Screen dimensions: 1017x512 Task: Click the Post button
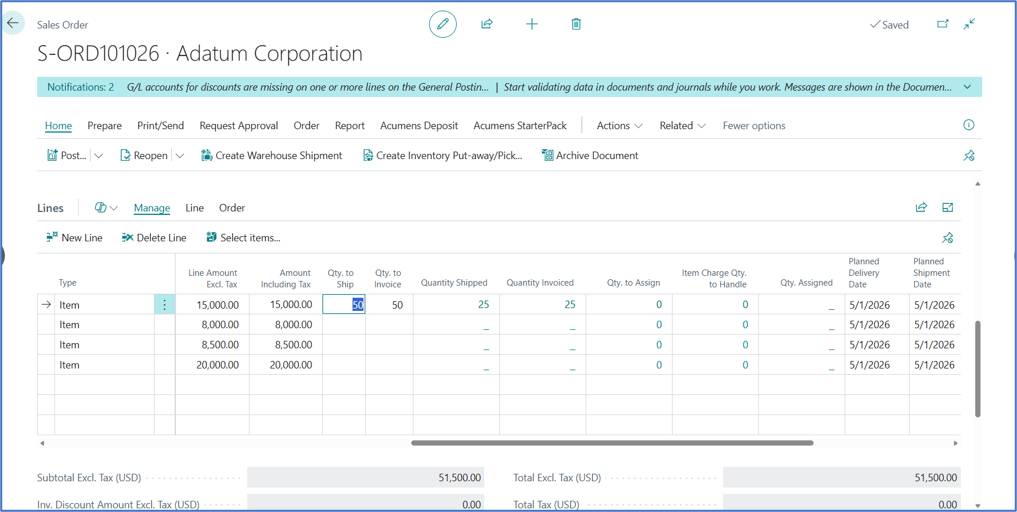point(67,156)
